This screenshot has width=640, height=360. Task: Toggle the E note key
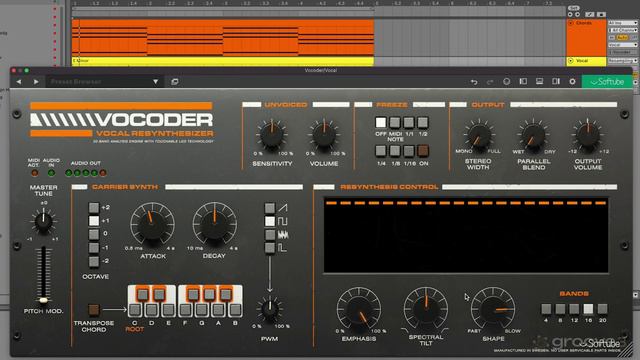pyautogui.click(x=168, y=310)
